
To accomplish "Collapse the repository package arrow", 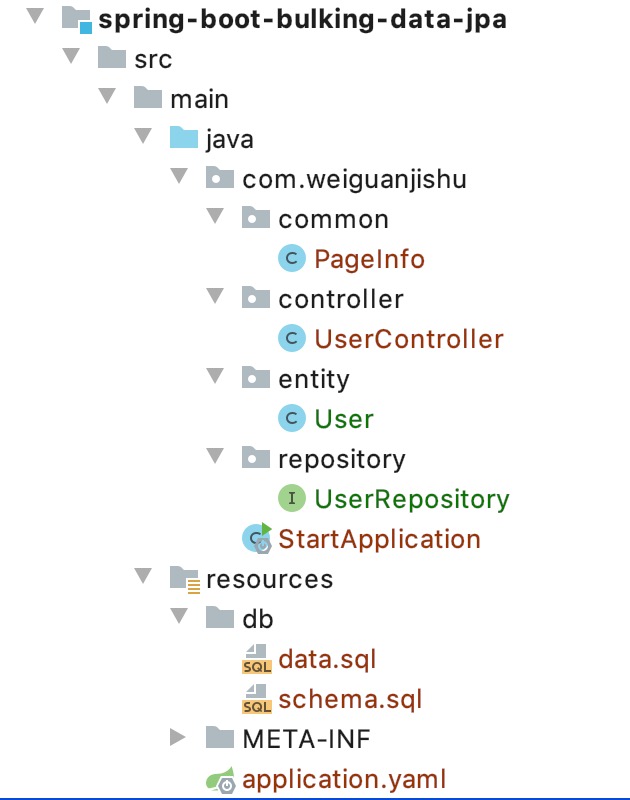I will coord(215,456).
